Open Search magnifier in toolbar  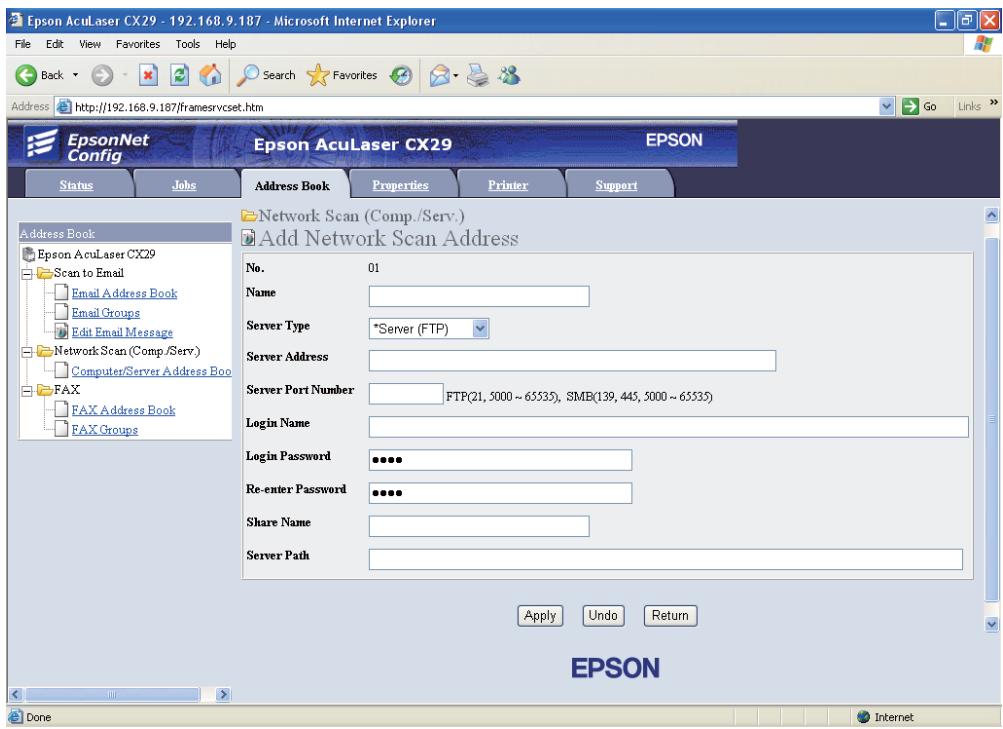266,75
